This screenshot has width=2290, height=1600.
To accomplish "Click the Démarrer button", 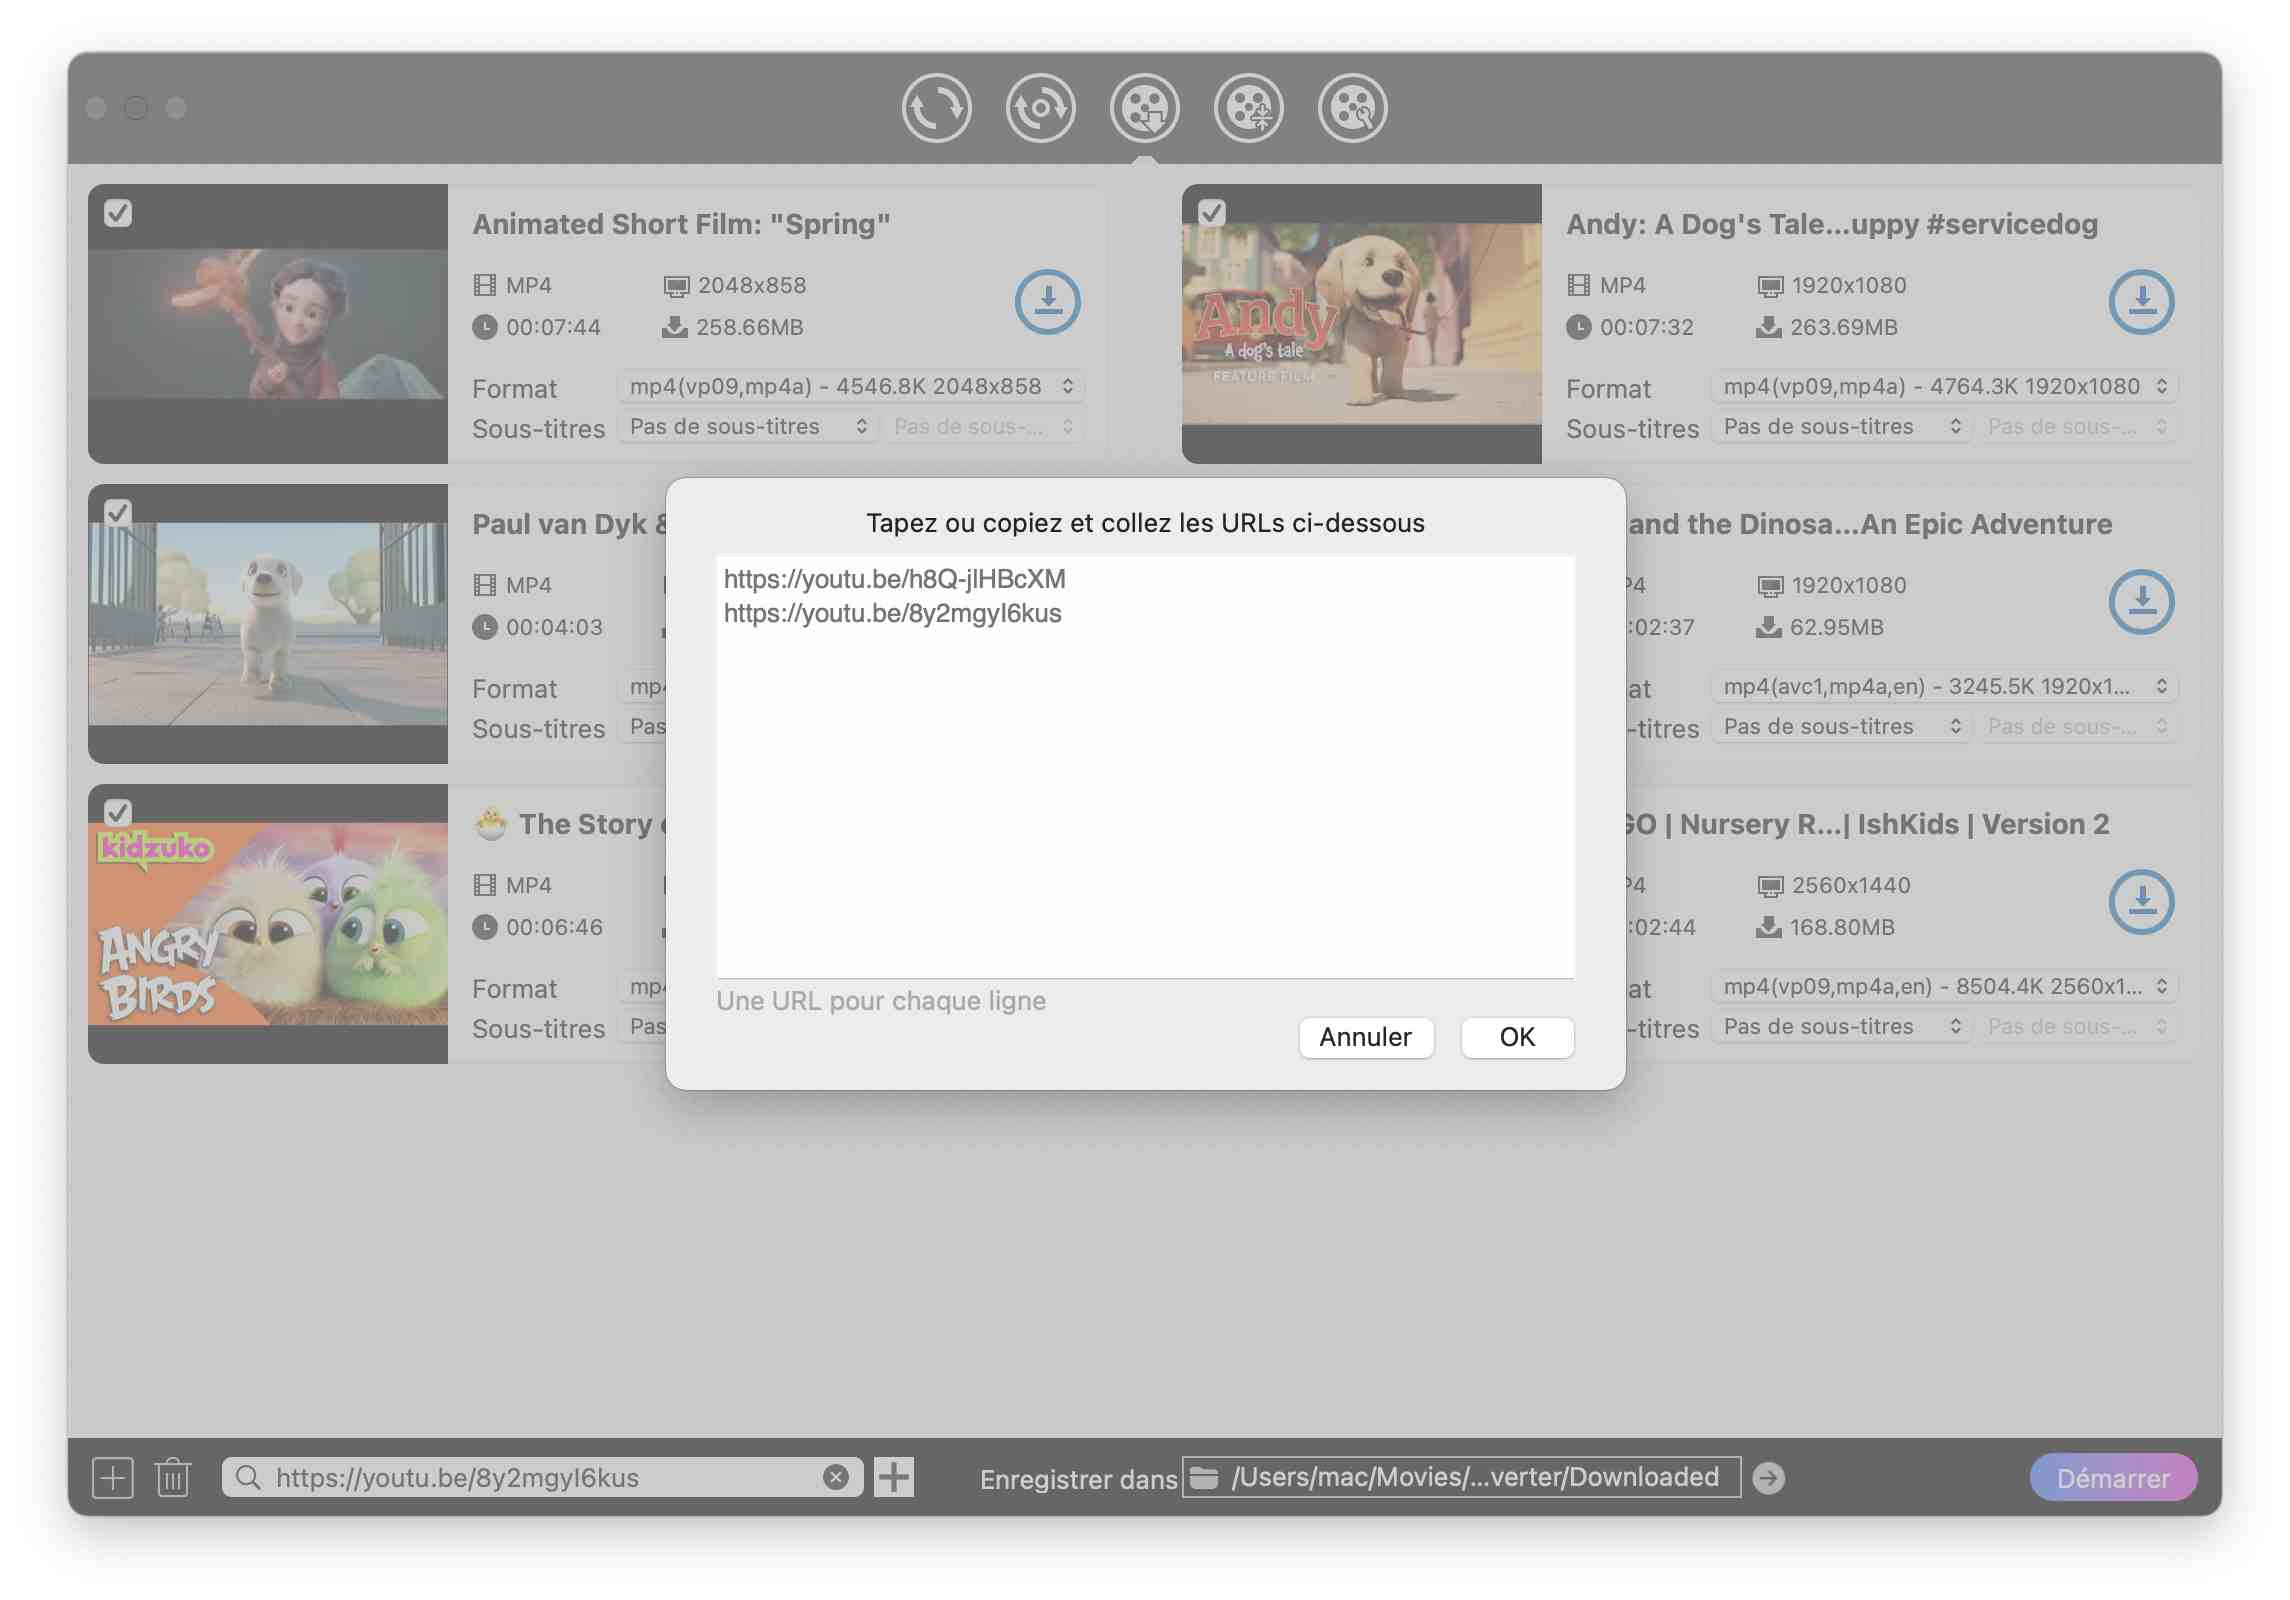I will point(2113,1477).
